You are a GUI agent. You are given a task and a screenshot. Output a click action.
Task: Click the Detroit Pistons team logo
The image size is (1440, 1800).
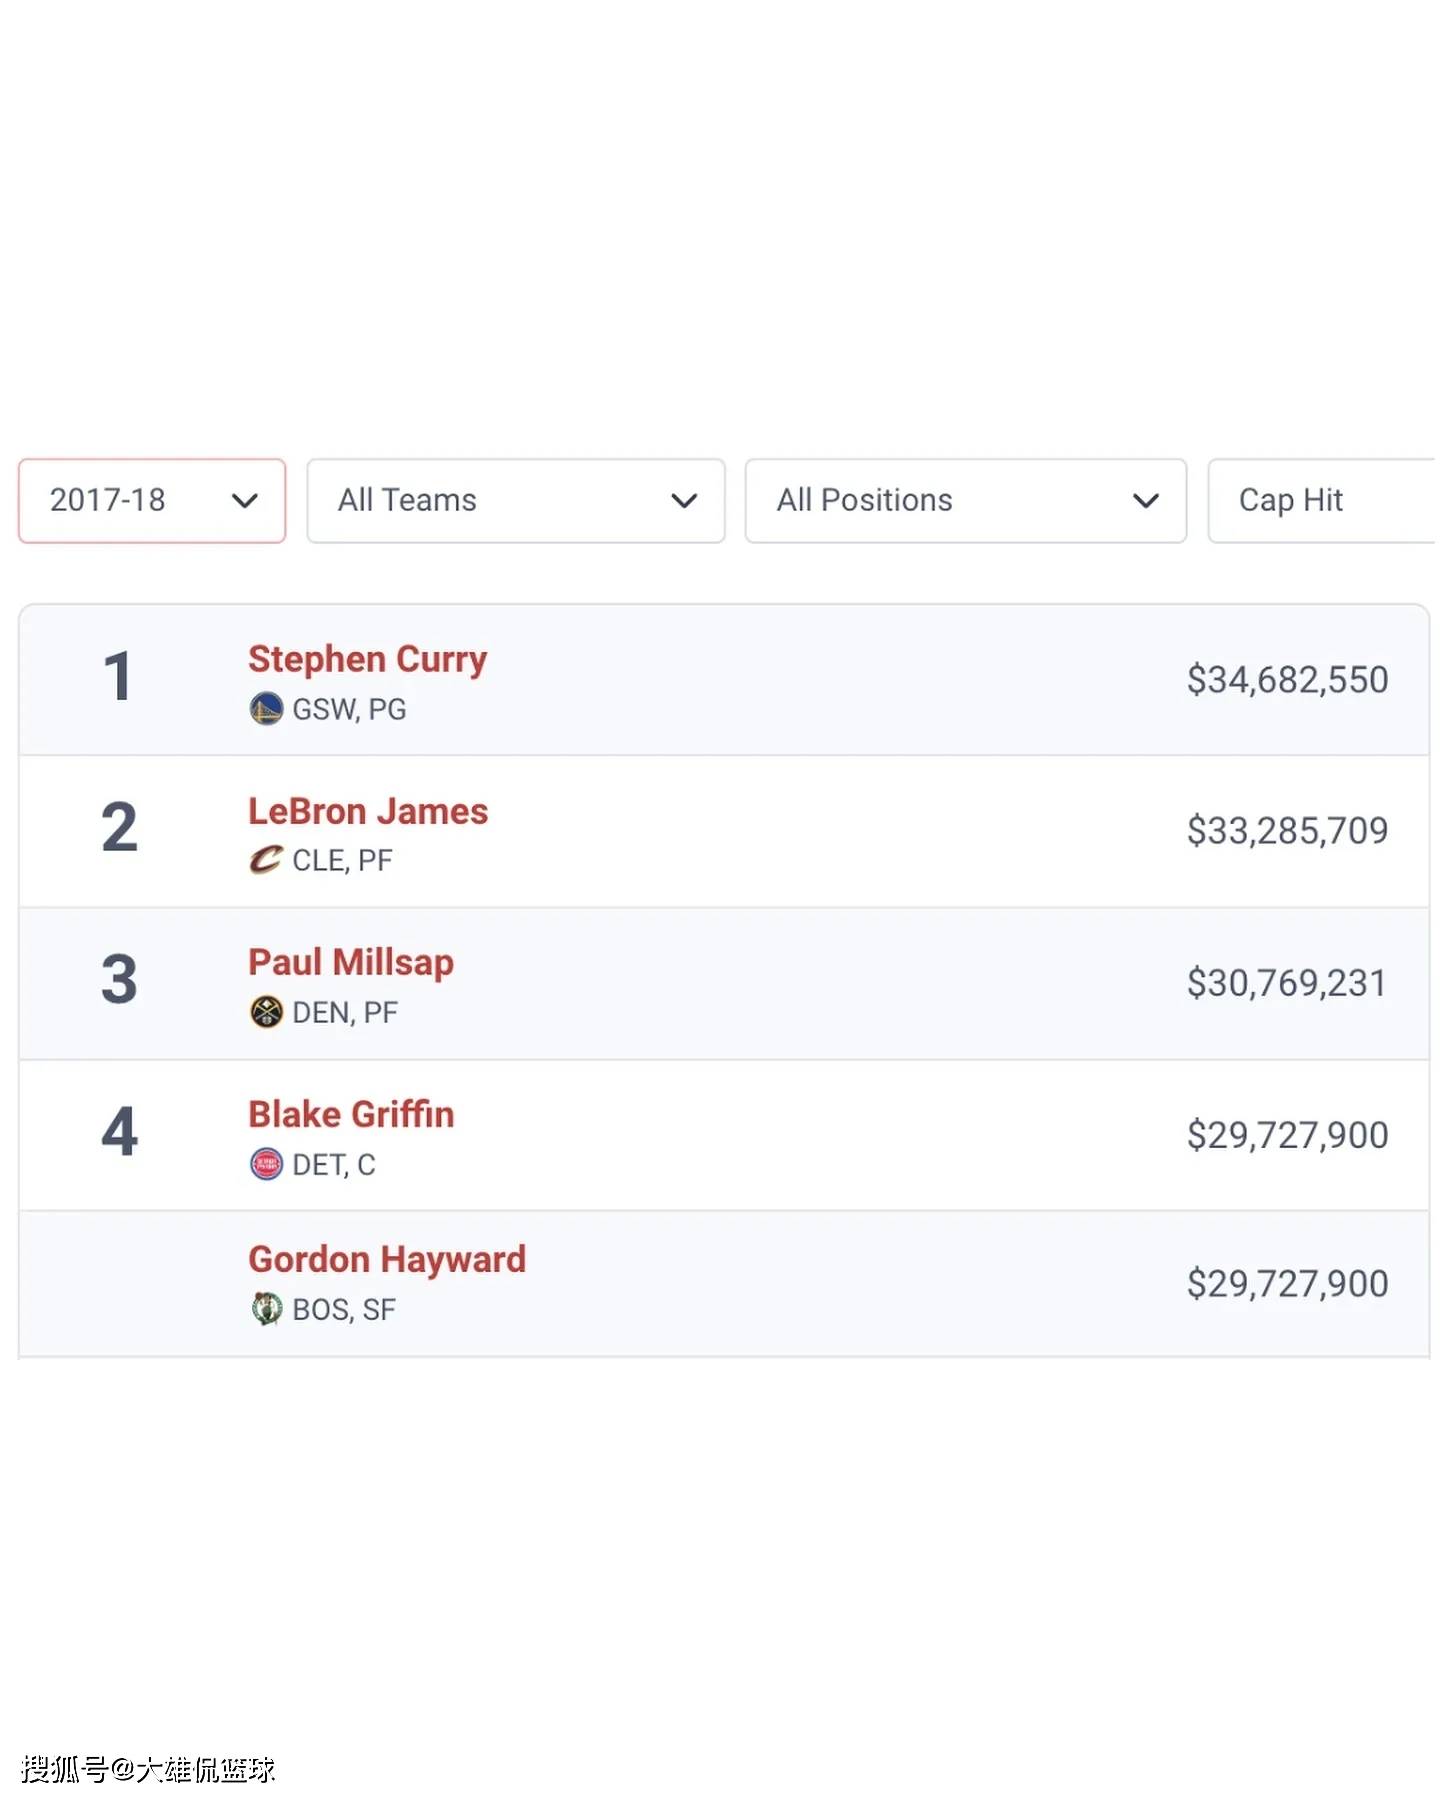tap(266, 1164)
